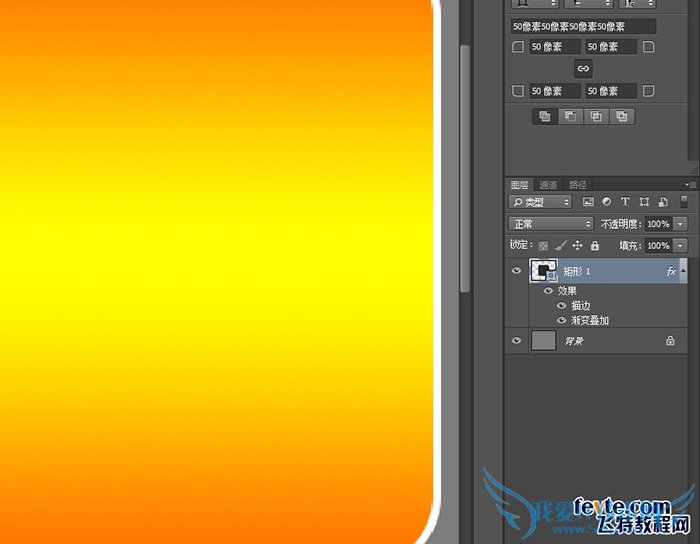Open the 不透明度 opacity slider arrow
This screenshot has height=544, width=700.
pos(680,224)
